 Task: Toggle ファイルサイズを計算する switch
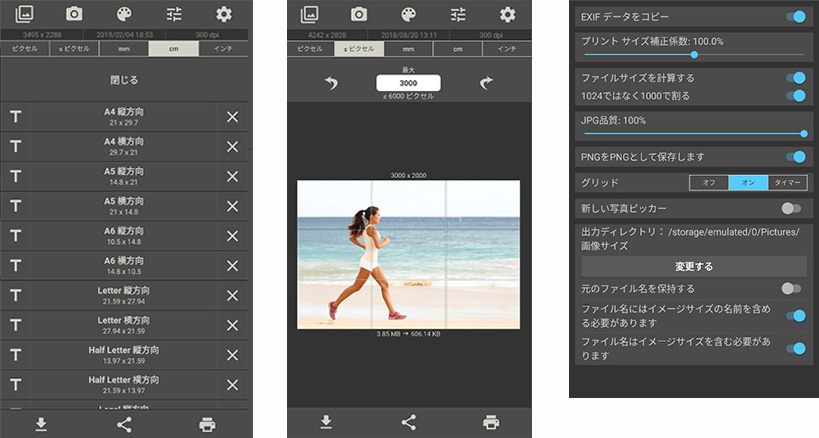point(796,78)
